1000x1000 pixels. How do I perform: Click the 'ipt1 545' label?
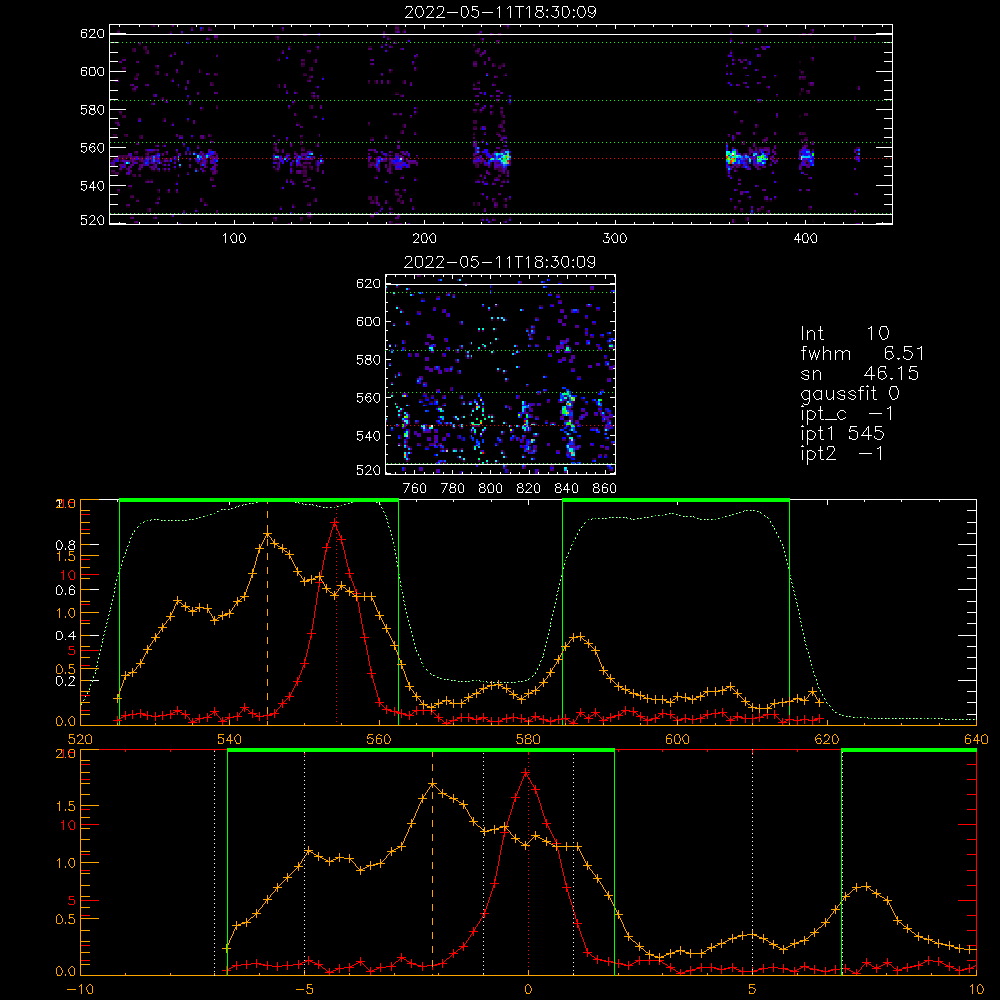tap(842, 434)
